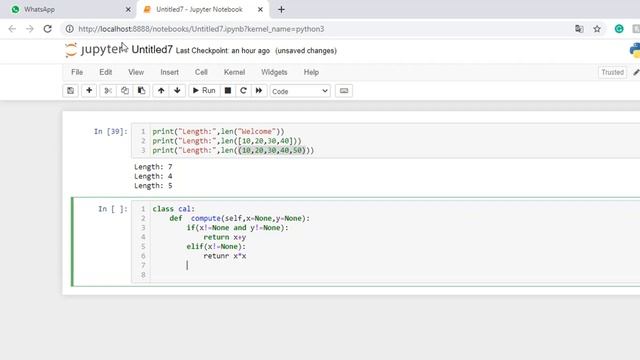Viewport: 640px width, 360px height.
Task: Close the Jupyter Notebook tab
Action: tap(260, 9)
